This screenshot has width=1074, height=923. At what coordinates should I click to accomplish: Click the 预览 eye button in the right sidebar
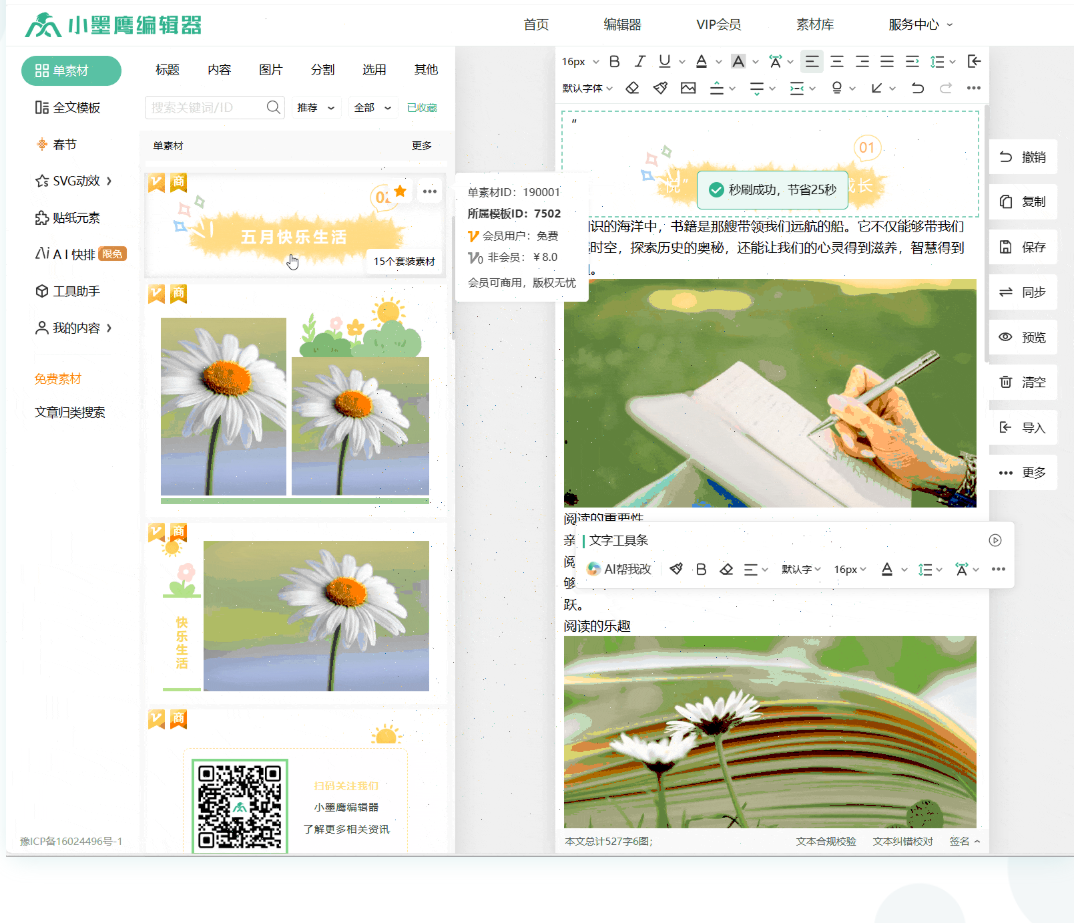[1023, 337]
